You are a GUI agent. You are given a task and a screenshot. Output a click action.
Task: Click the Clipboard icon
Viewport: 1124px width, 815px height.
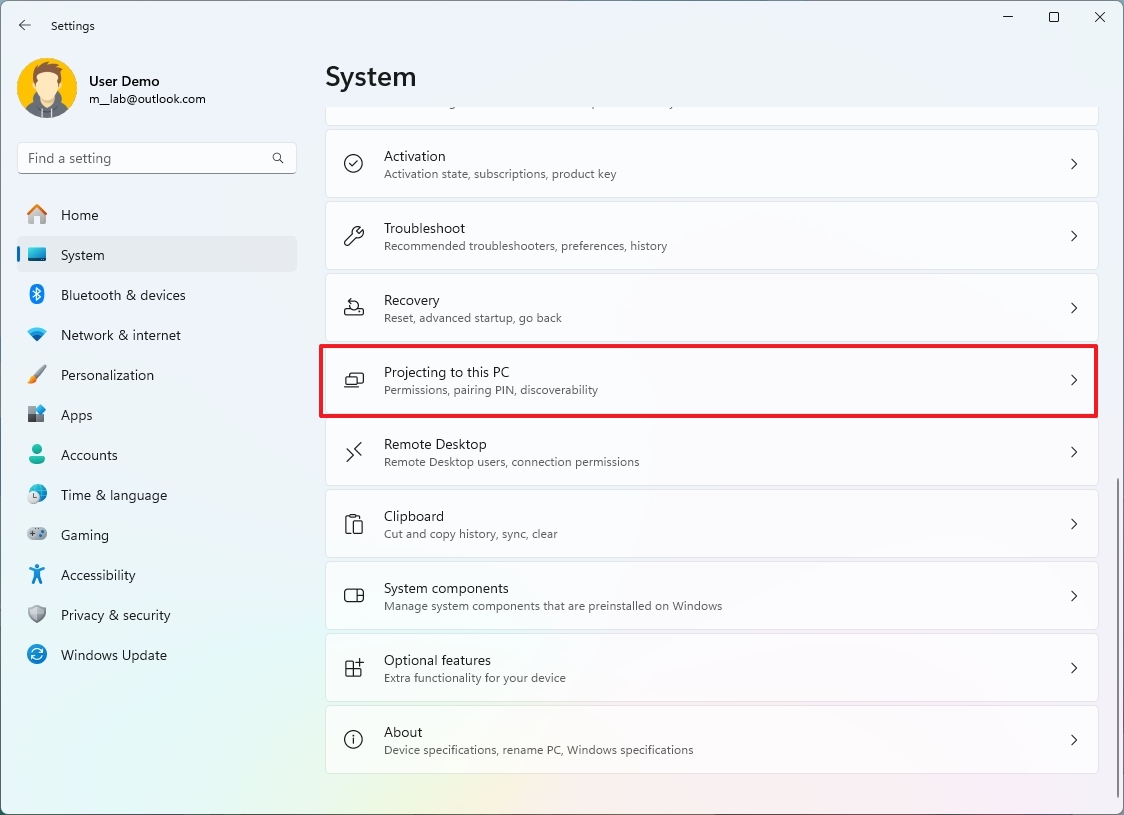353,524
